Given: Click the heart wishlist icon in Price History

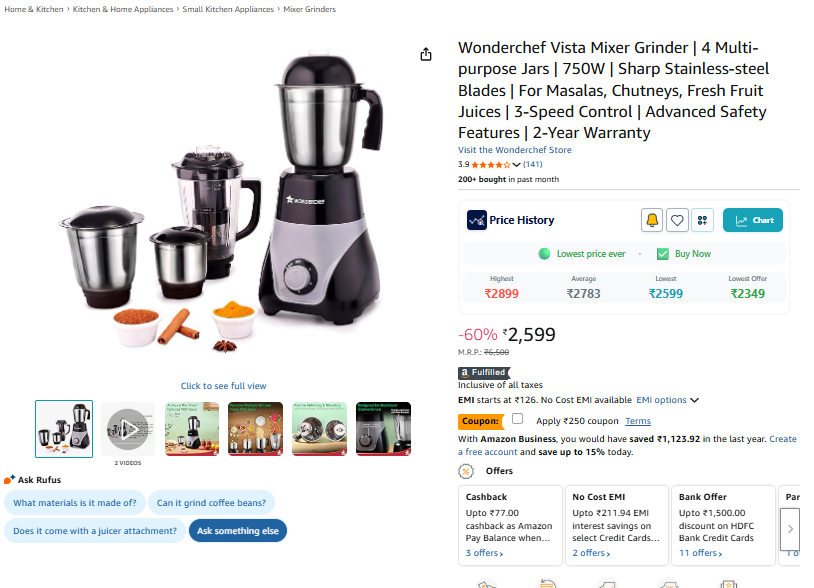Looking at the screenshot, I should 677,221.
